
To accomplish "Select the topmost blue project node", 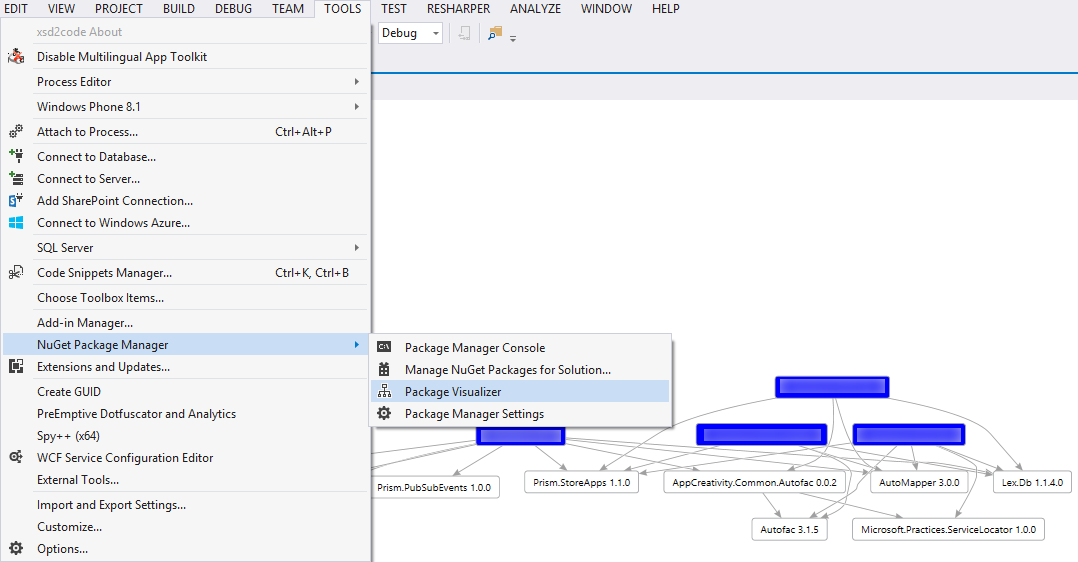I will click(832, 387).
